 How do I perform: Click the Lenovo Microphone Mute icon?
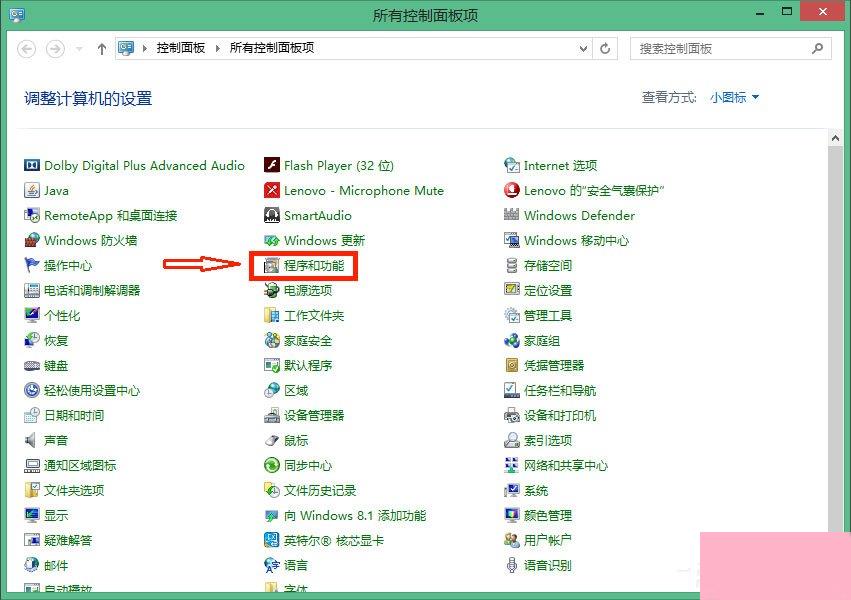click(x=271, y=190)
